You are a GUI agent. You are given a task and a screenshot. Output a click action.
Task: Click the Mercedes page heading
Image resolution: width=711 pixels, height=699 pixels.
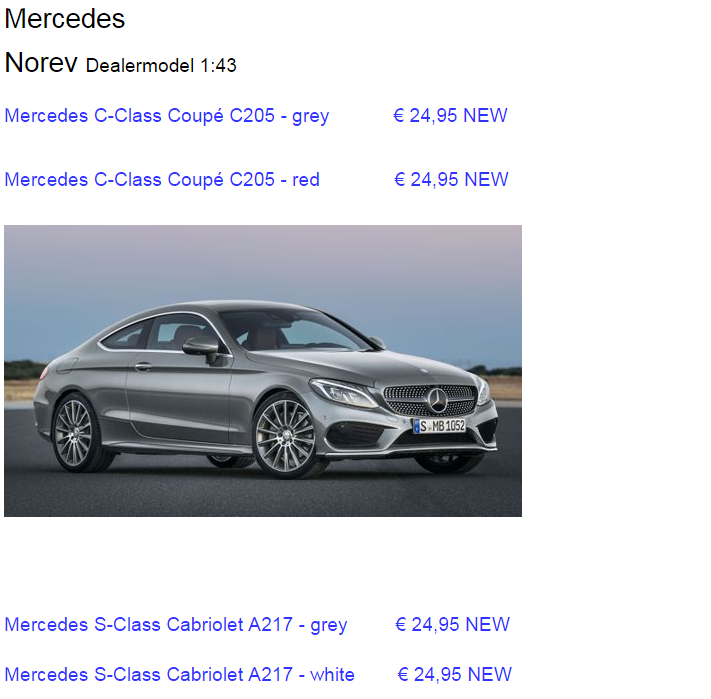[x=65, y=19]
